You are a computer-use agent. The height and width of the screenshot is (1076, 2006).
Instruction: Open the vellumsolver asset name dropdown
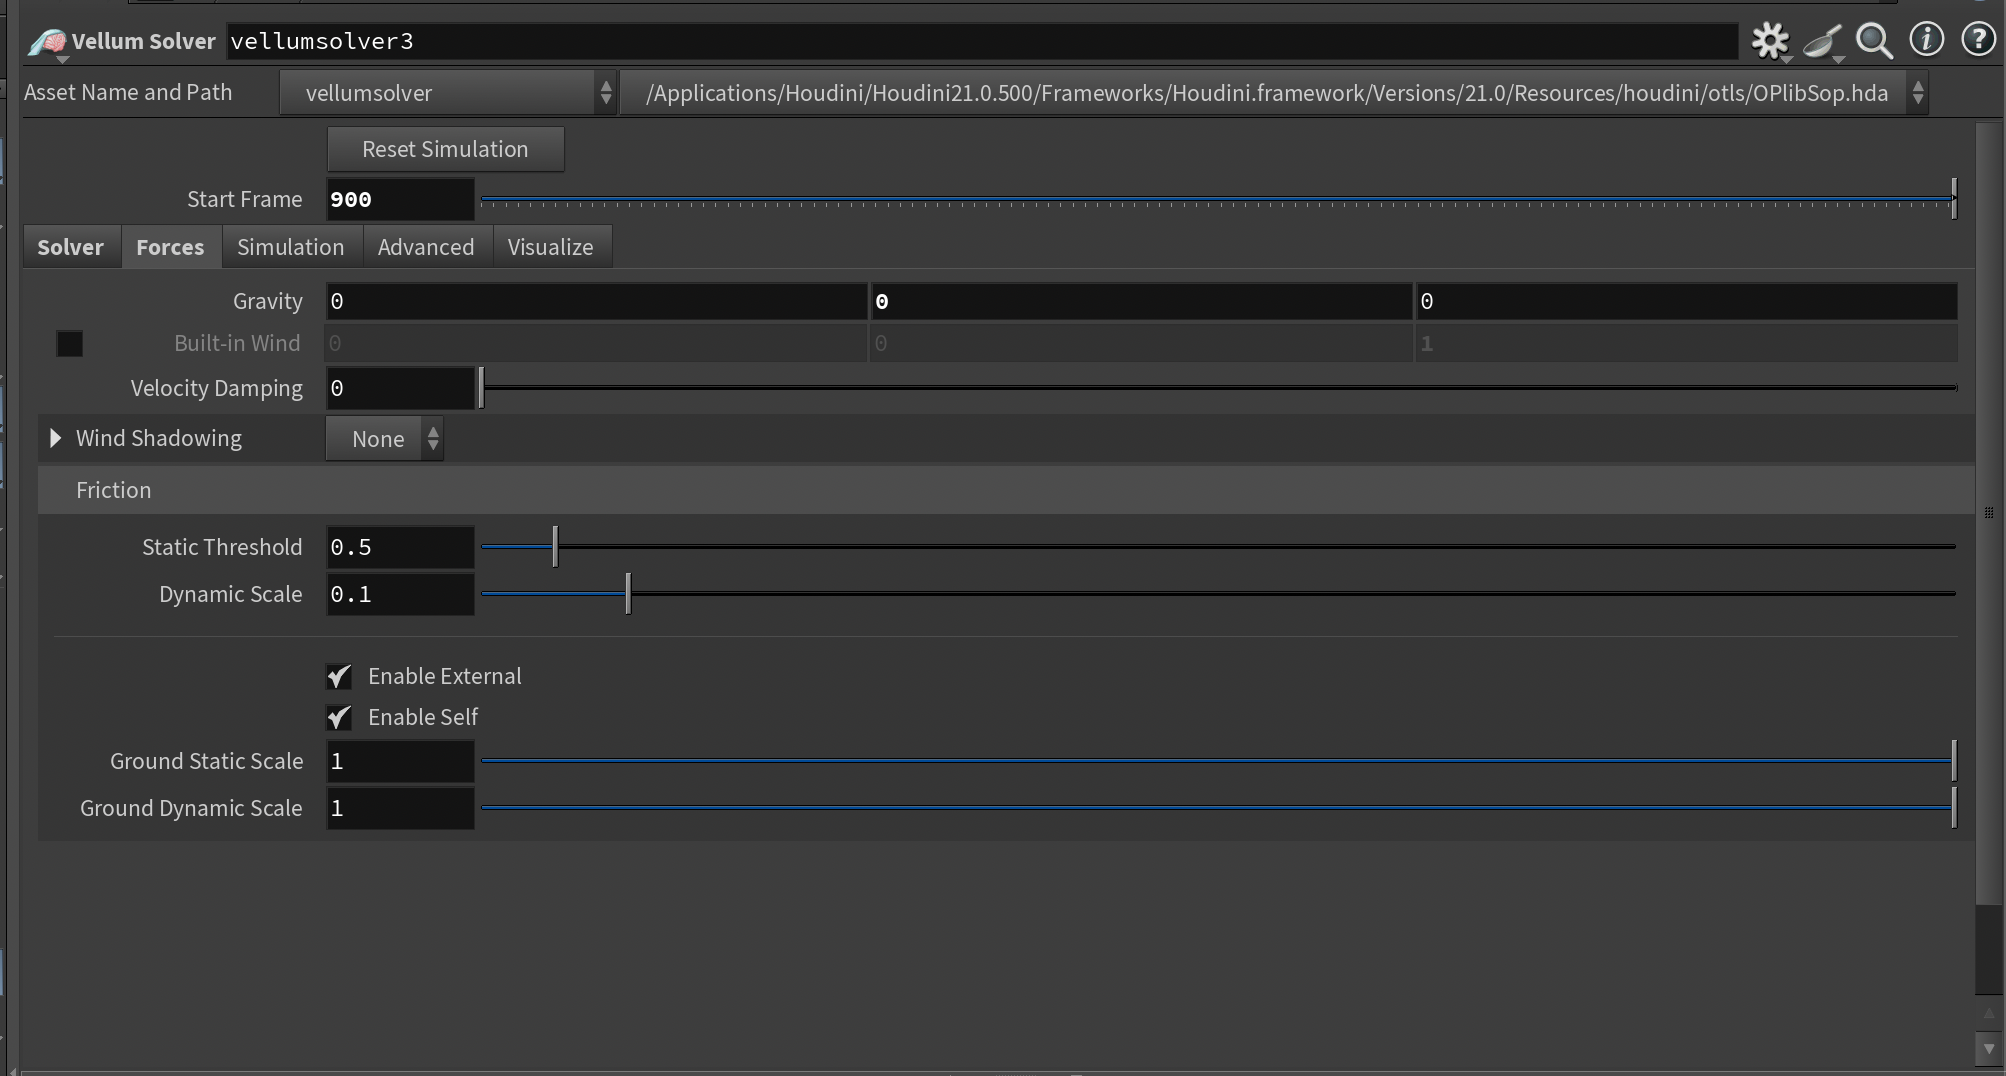447,93
